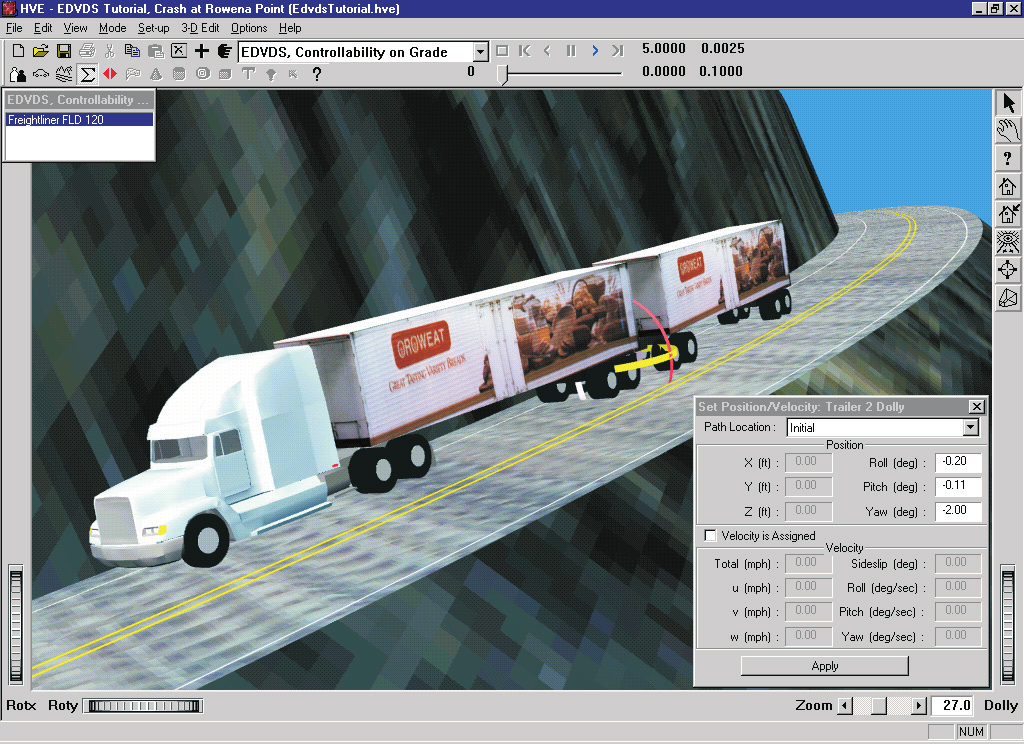Click the Save floppy disk icon
Screen dimensions: 1024x744
tap(63, 51)
